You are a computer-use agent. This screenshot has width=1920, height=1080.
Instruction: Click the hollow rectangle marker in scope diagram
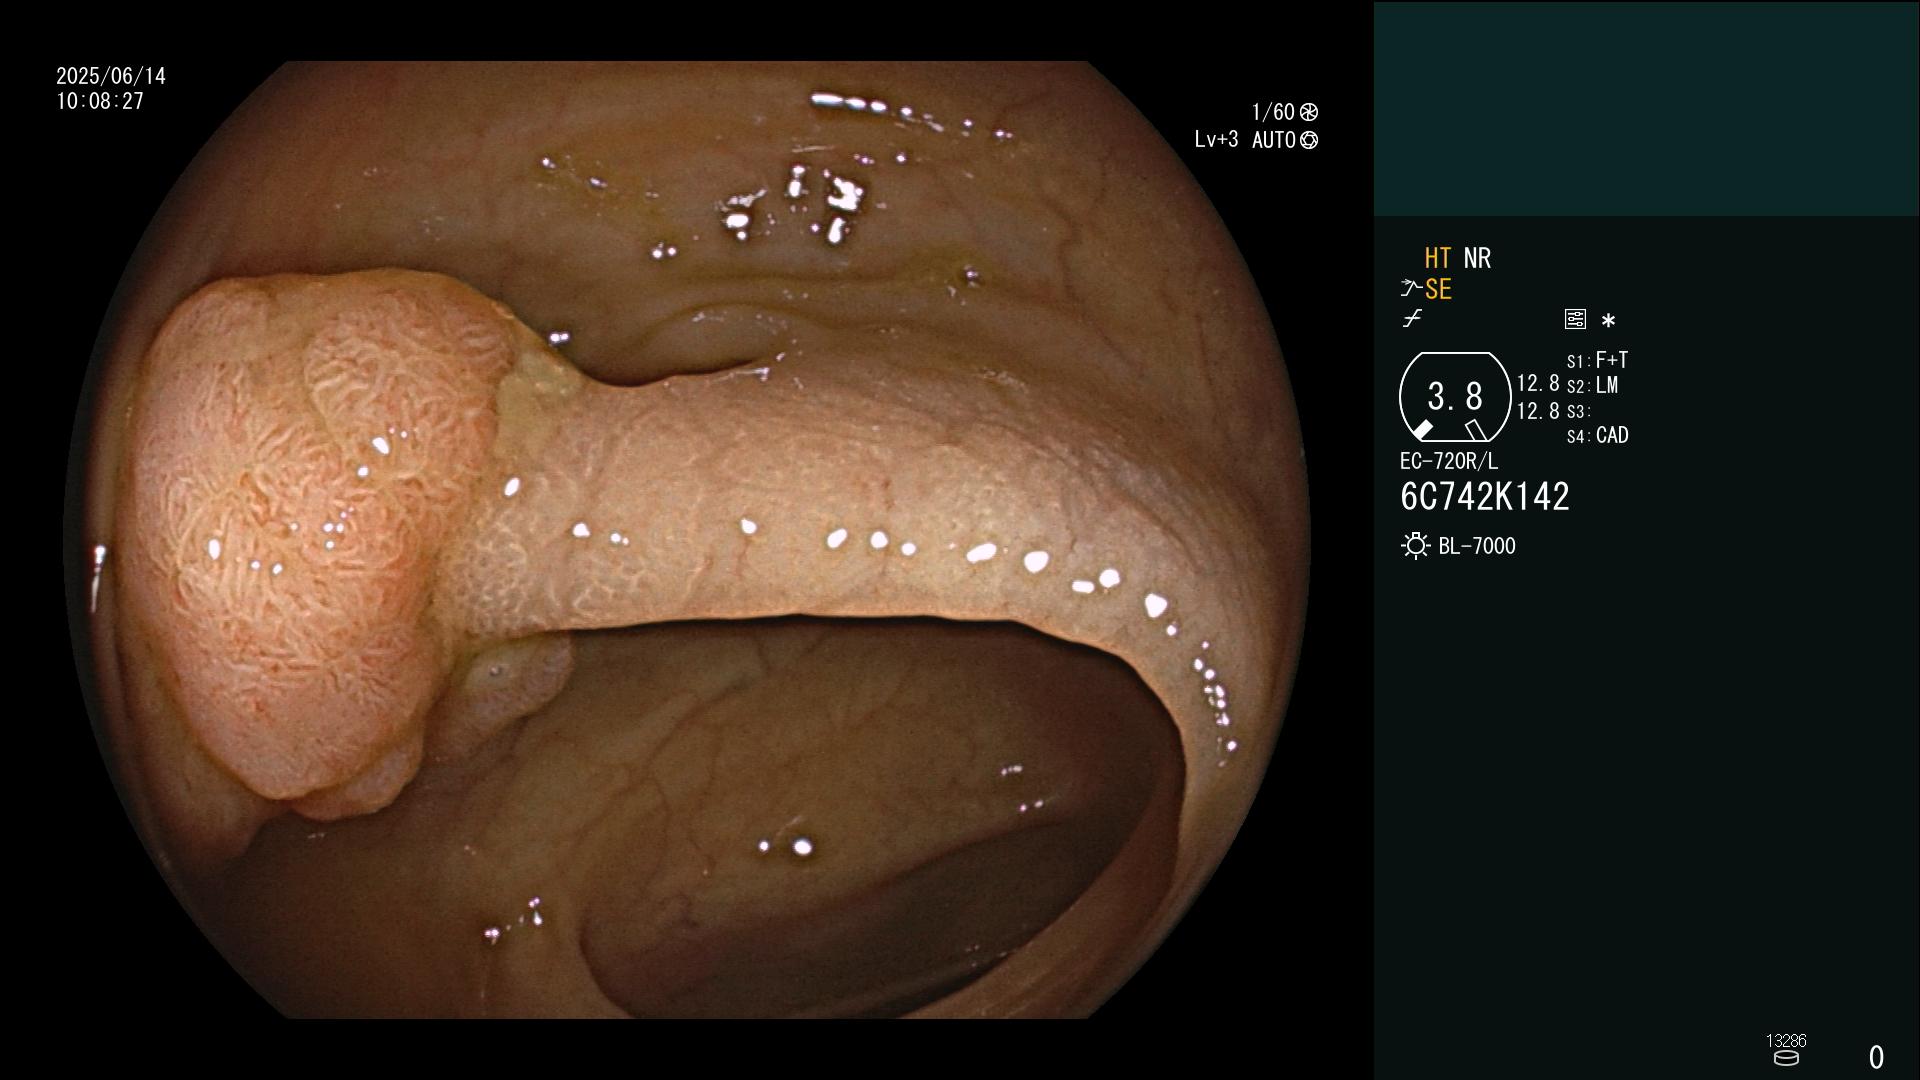click(x=1476, y=430)
